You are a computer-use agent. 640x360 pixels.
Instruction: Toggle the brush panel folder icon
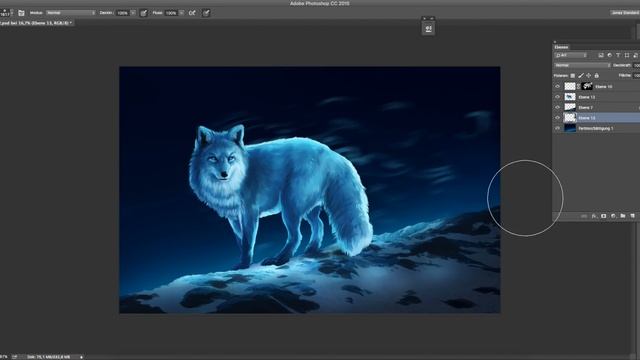coord(21,13)
